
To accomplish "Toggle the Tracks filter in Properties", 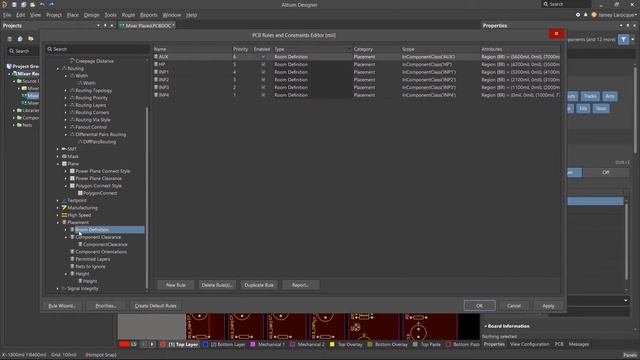I will pos(590,96).
